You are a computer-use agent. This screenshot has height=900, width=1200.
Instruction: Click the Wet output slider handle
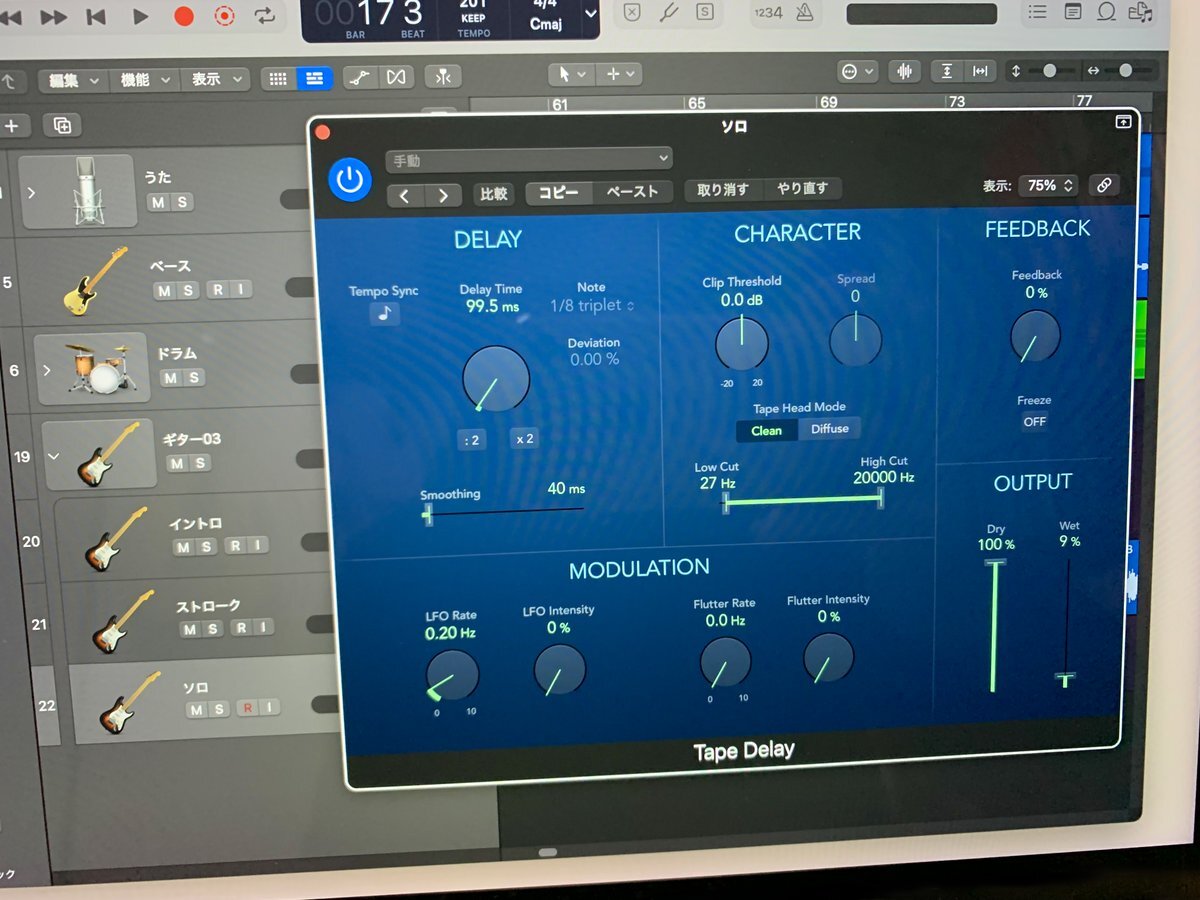point(1066,680)
